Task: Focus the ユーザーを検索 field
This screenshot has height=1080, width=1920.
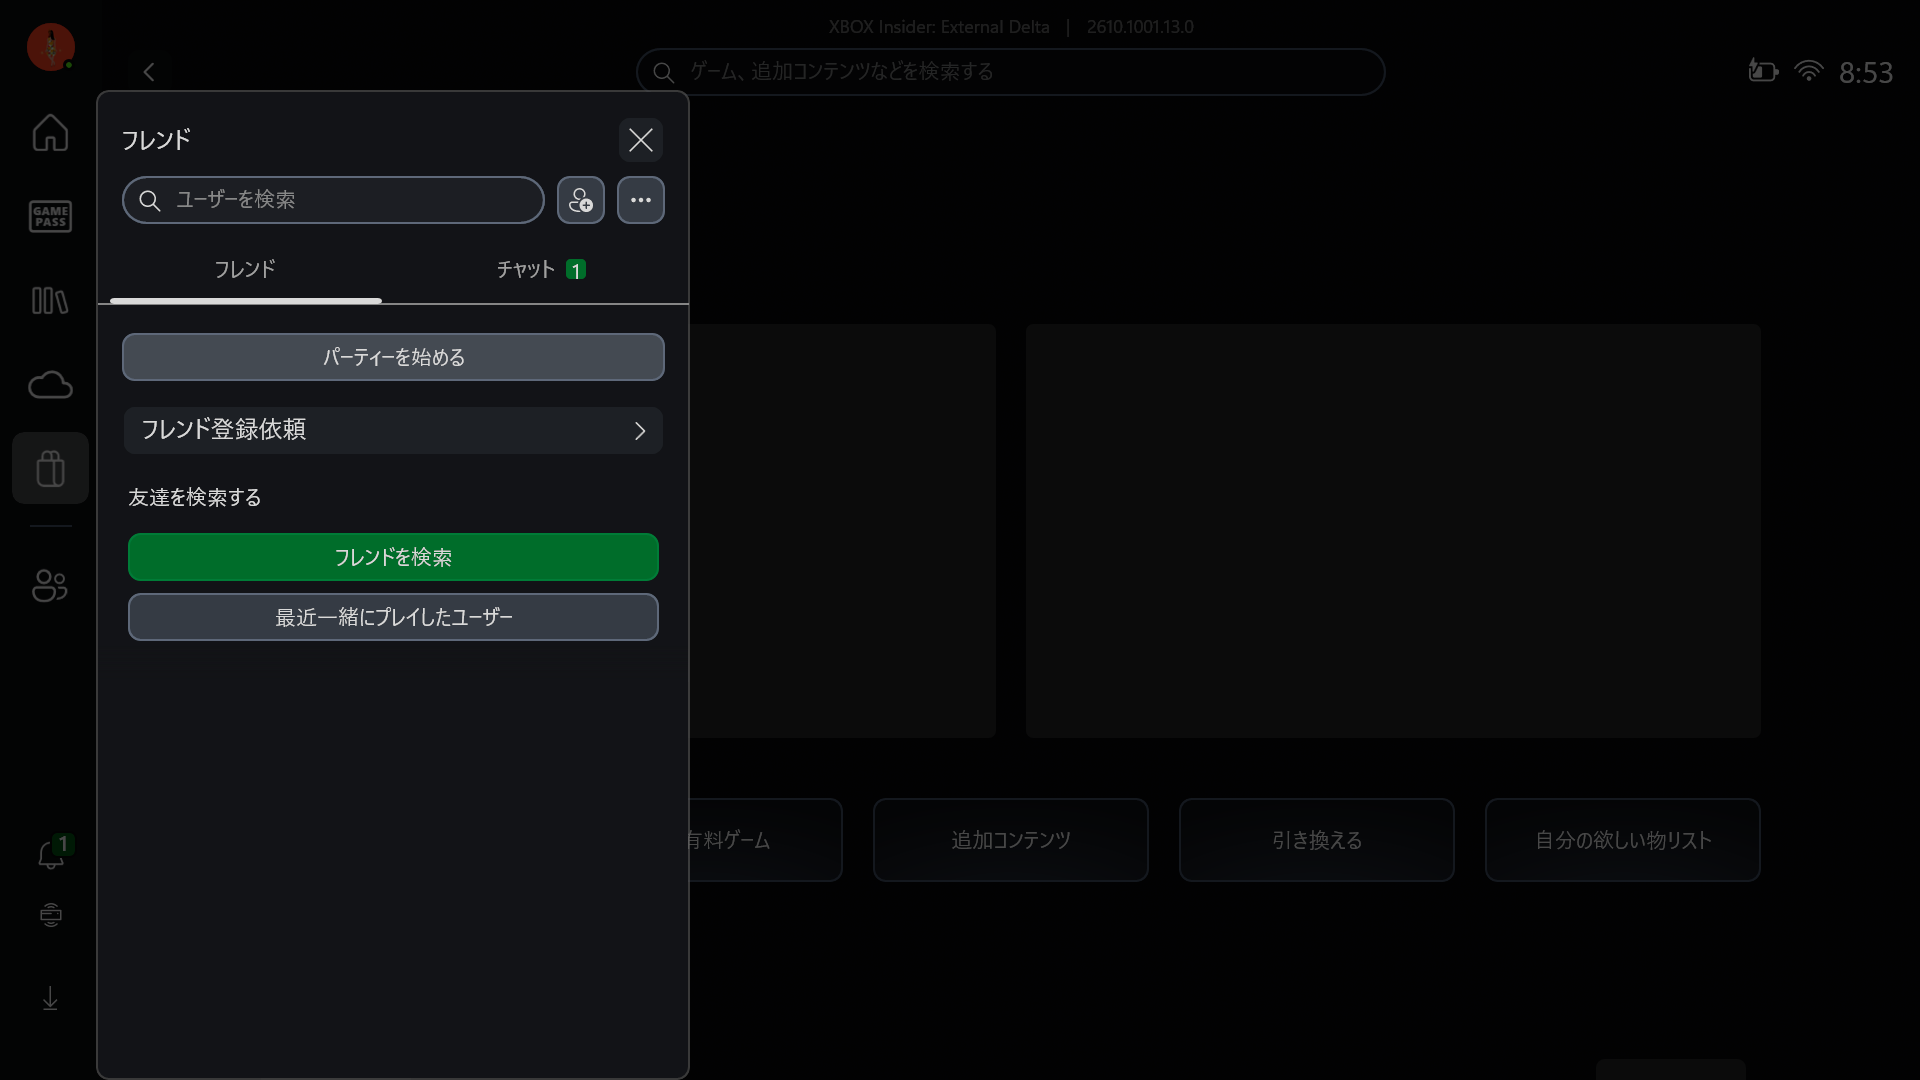Action: pos(333,200)
